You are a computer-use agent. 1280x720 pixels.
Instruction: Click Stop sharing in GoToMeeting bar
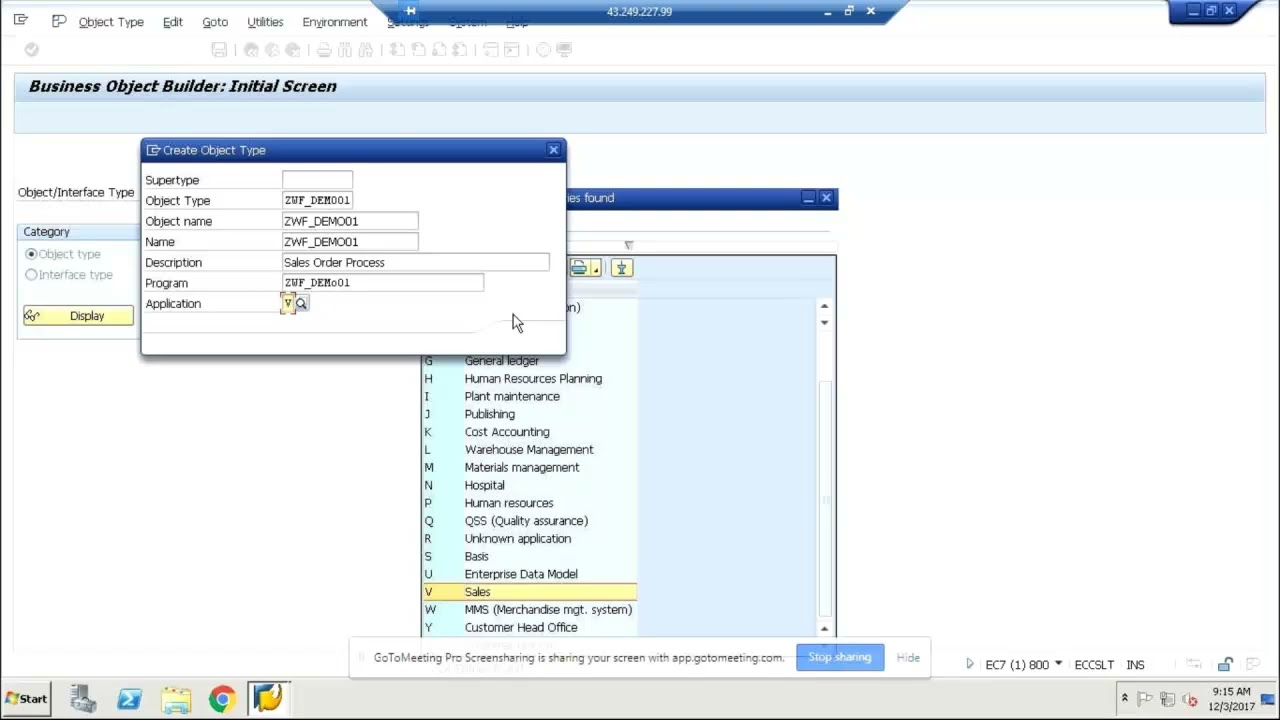[840, 657]
